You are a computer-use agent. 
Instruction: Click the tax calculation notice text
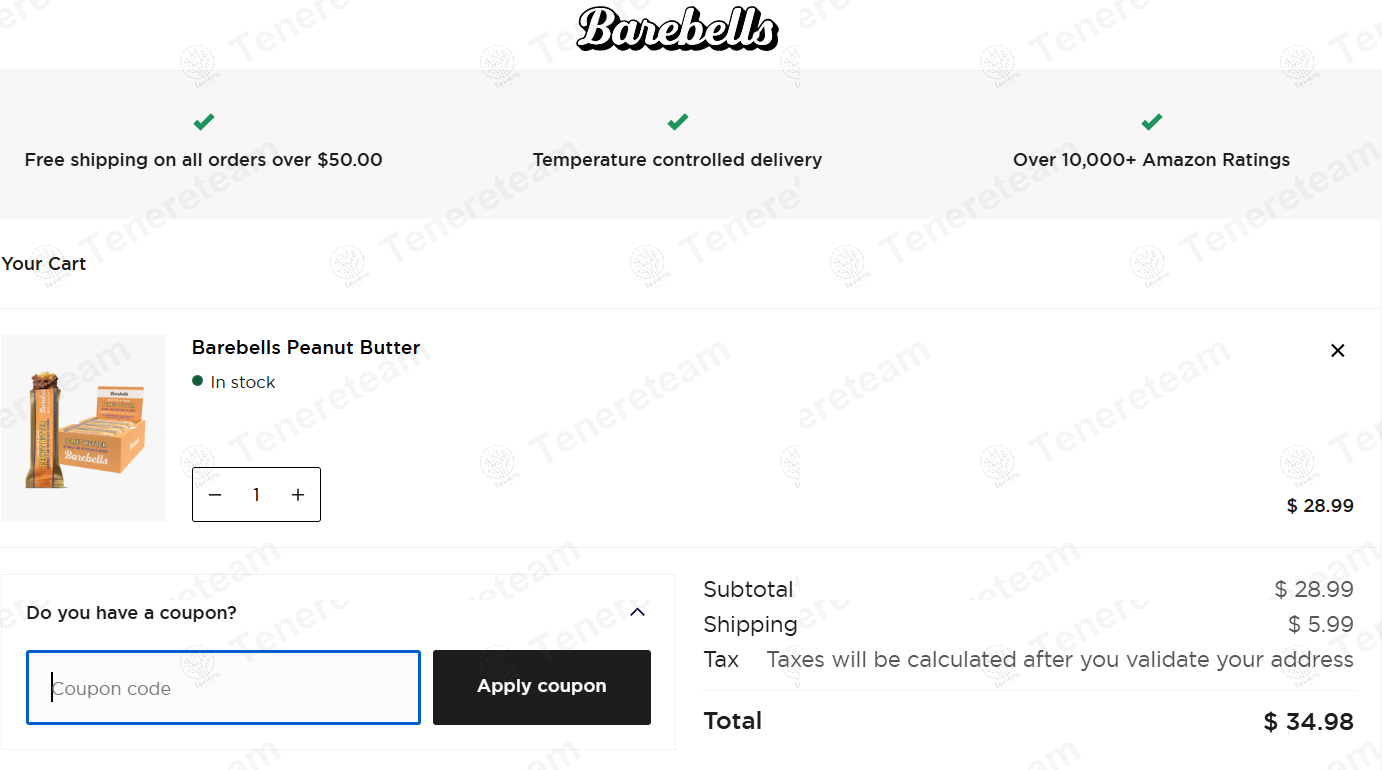point(1060,660)
